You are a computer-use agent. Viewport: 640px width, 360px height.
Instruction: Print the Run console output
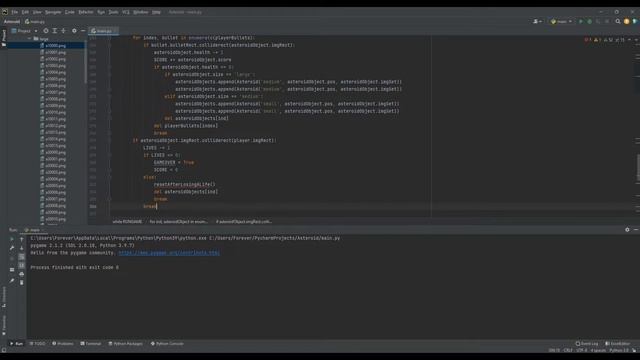pyautogui.click(x=22, y=274)
